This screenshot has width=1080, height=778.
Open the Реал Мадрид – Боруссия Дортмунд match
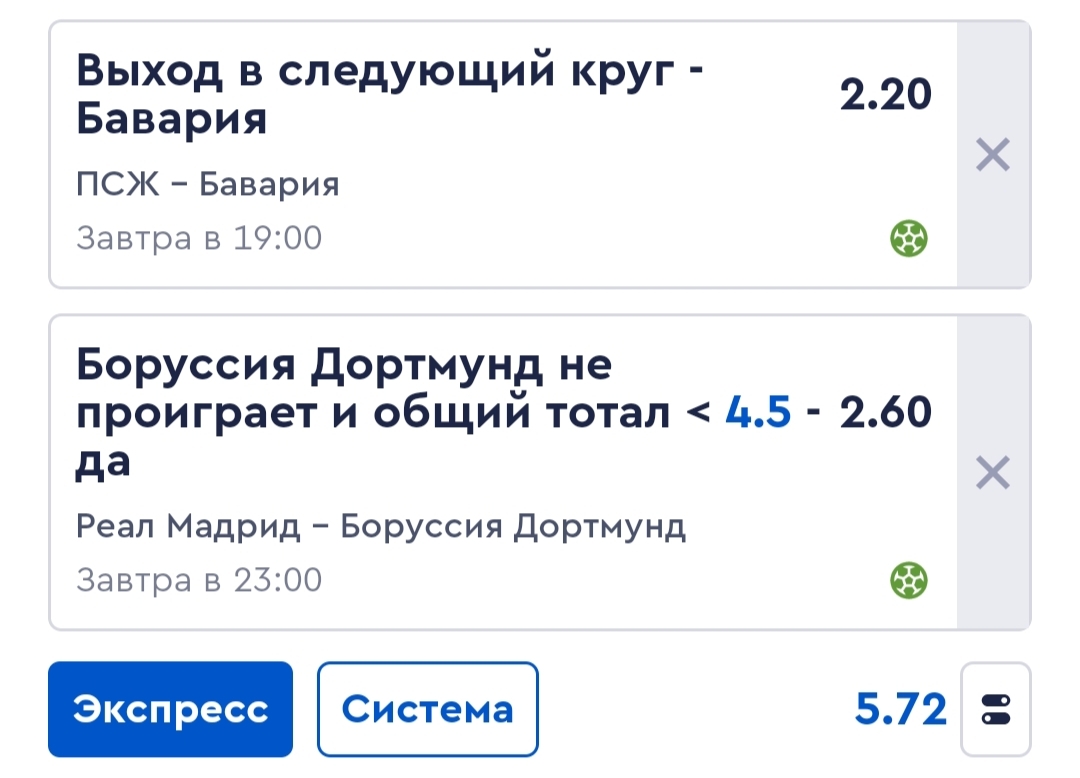tap(380, 527)
